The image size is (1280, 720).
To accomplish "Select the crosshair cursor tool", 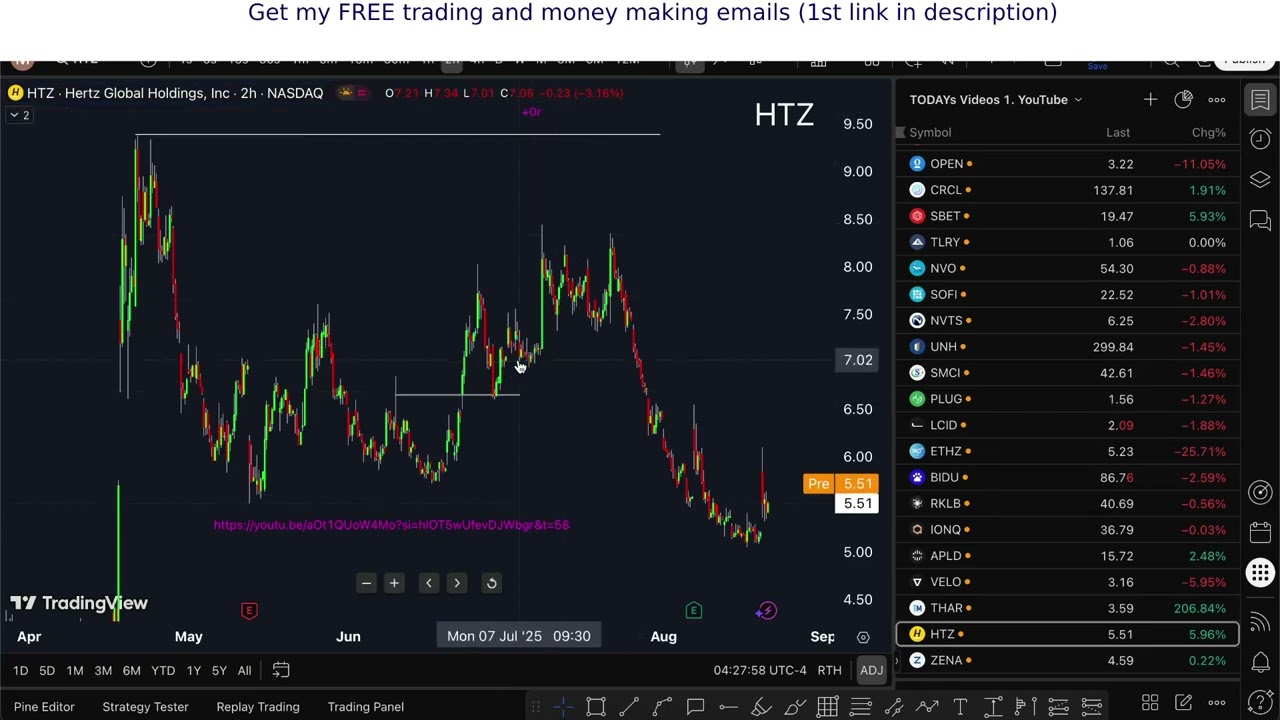I will coord(563,707).
